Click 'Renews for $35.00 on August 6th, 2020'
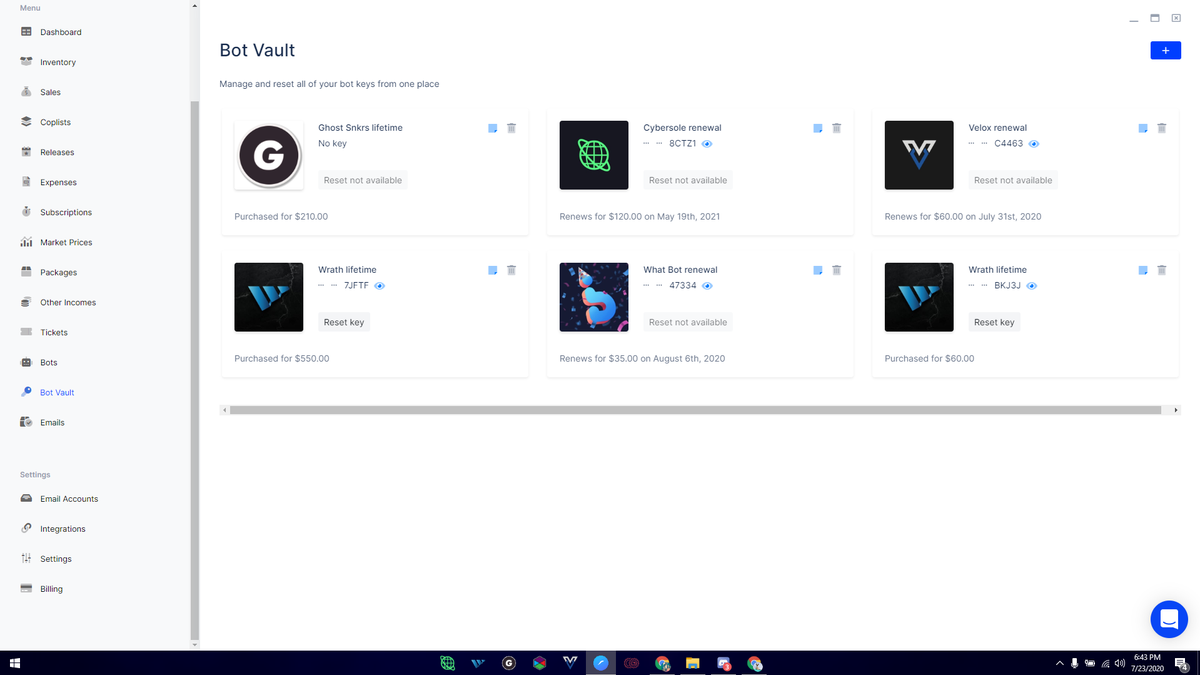Viewport: 1200px width, 675px height. 642,358
